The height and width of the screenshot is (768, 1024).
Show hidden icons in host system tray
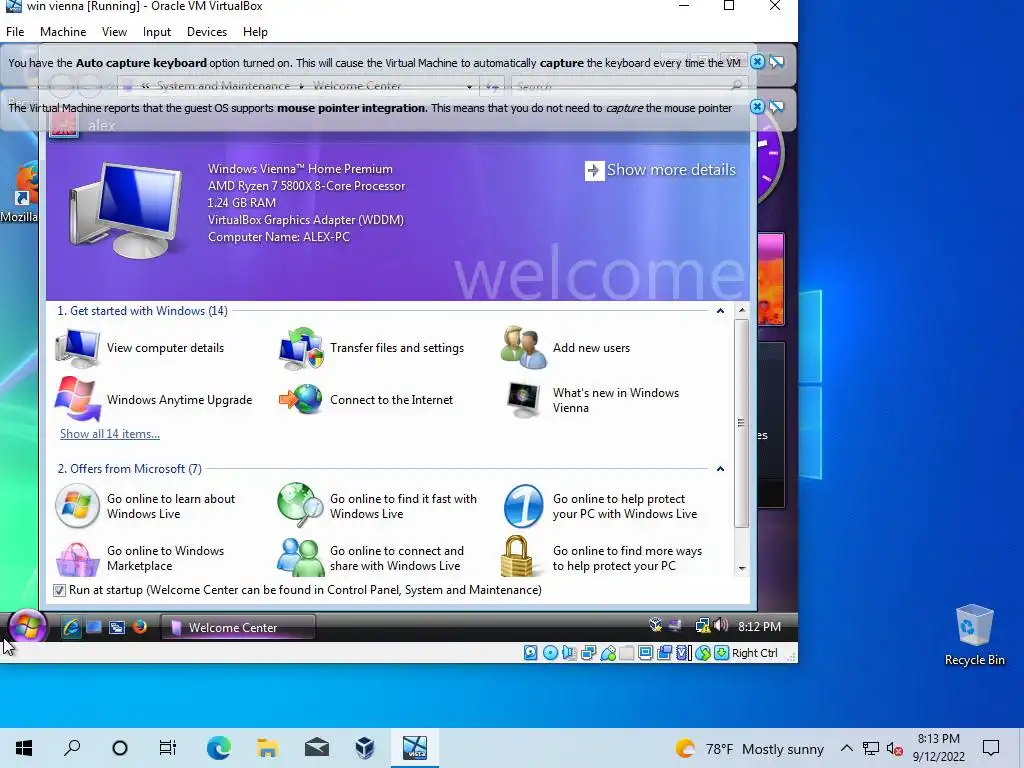pyautogui.click(x=846, y=748)
